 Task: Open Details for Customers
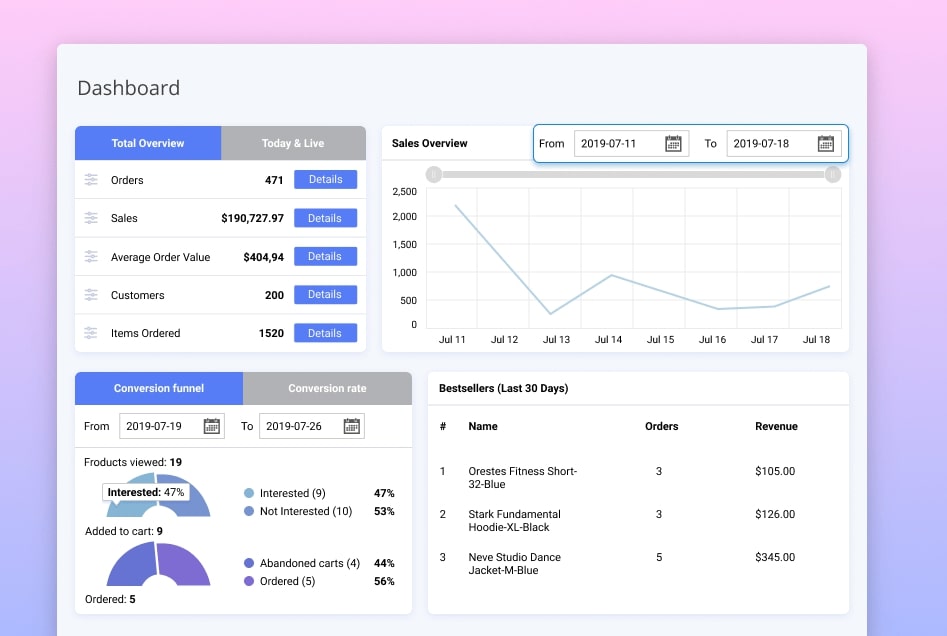point(325,294)
